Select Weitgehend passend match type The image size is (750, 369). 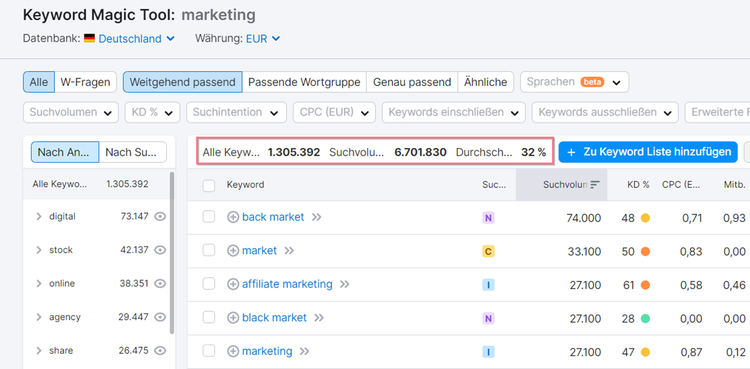(183, 82)
